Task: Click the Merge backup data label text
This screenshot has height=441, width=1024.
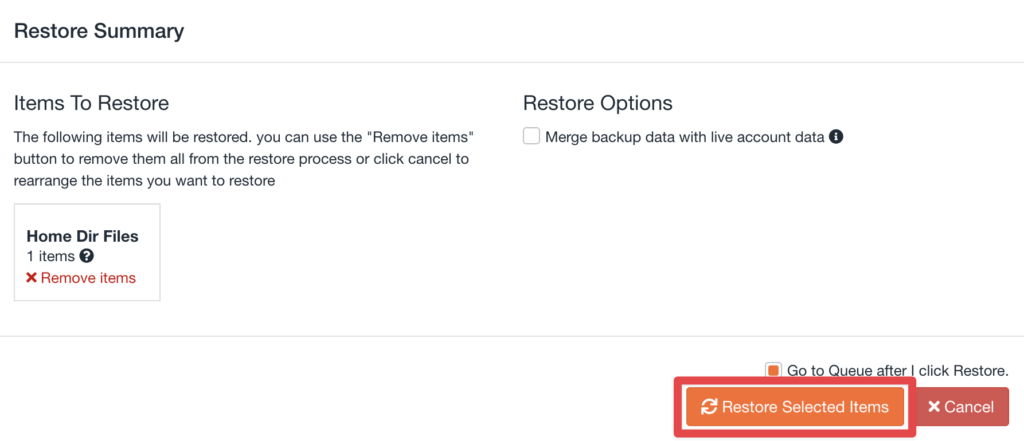Action: pos(684,137)
